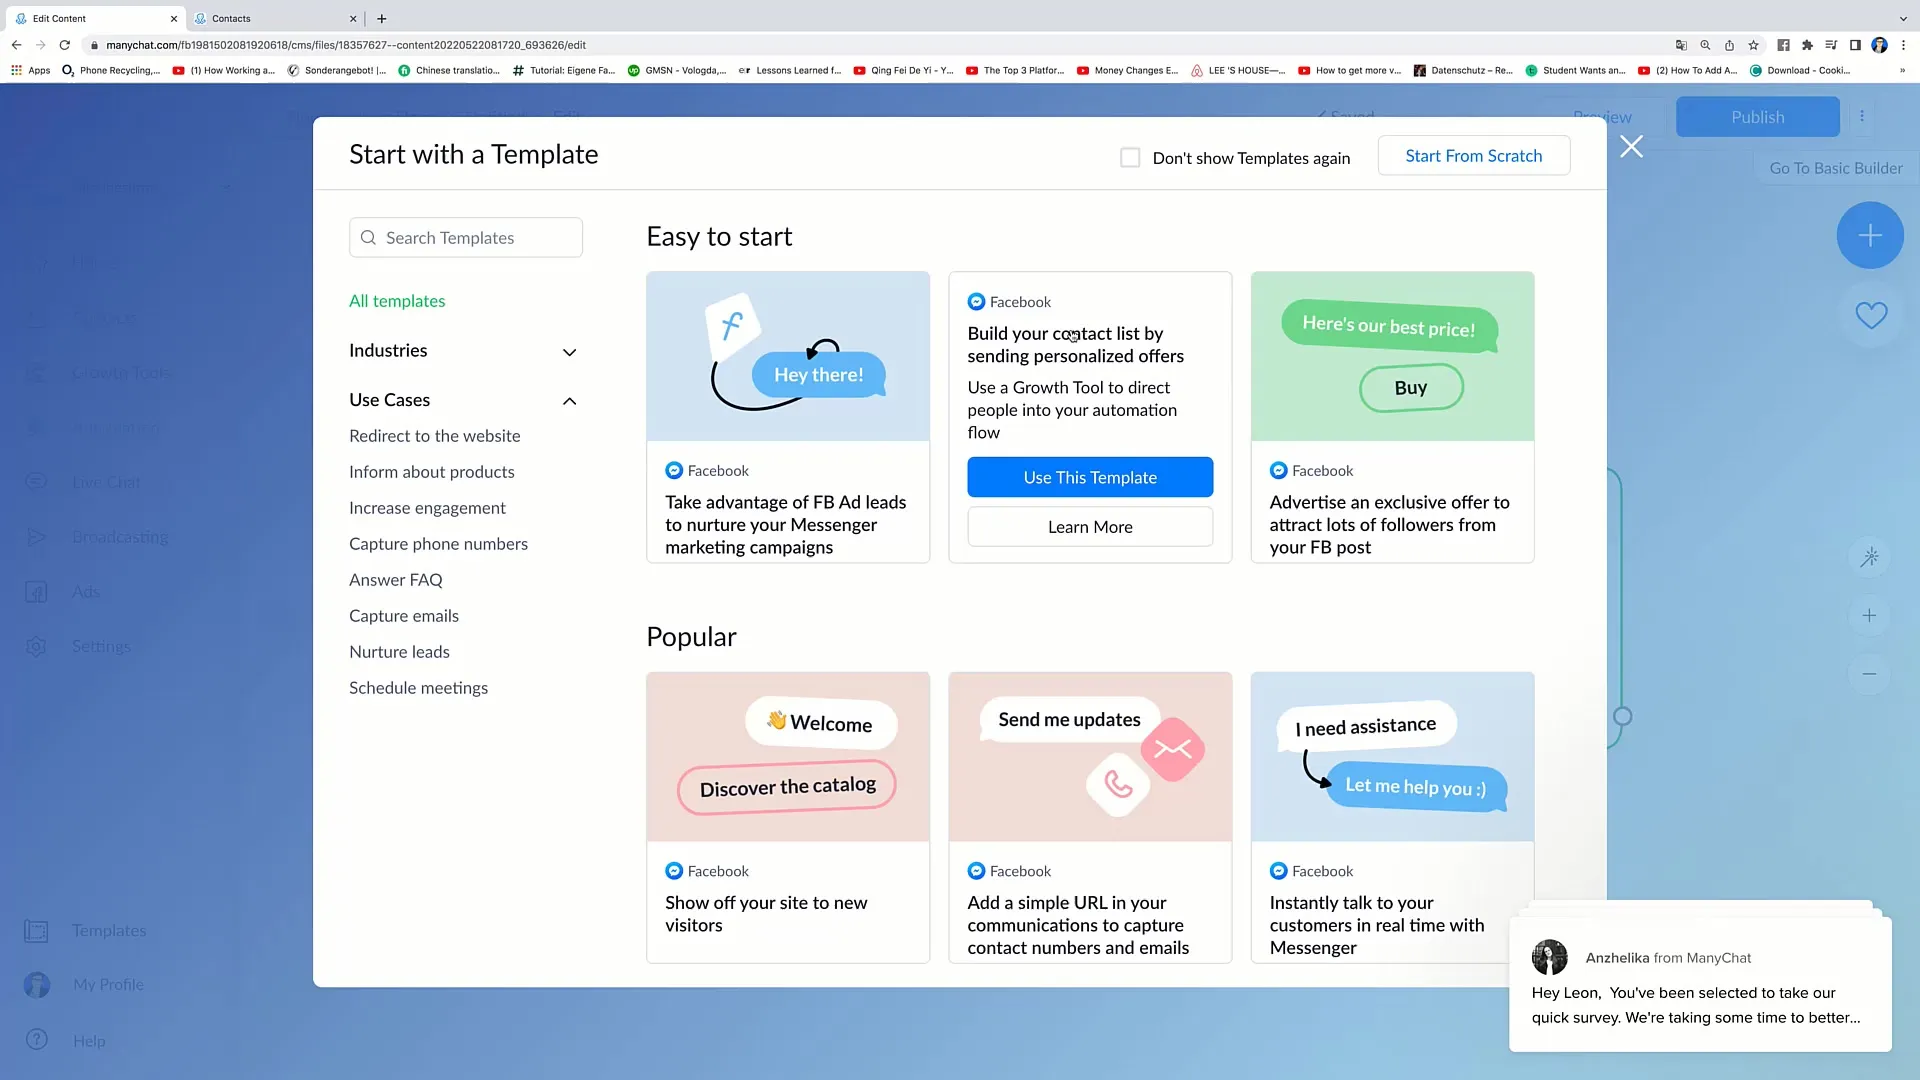Select All templates category
1920x1080 pixels.
tap(397, 301)
